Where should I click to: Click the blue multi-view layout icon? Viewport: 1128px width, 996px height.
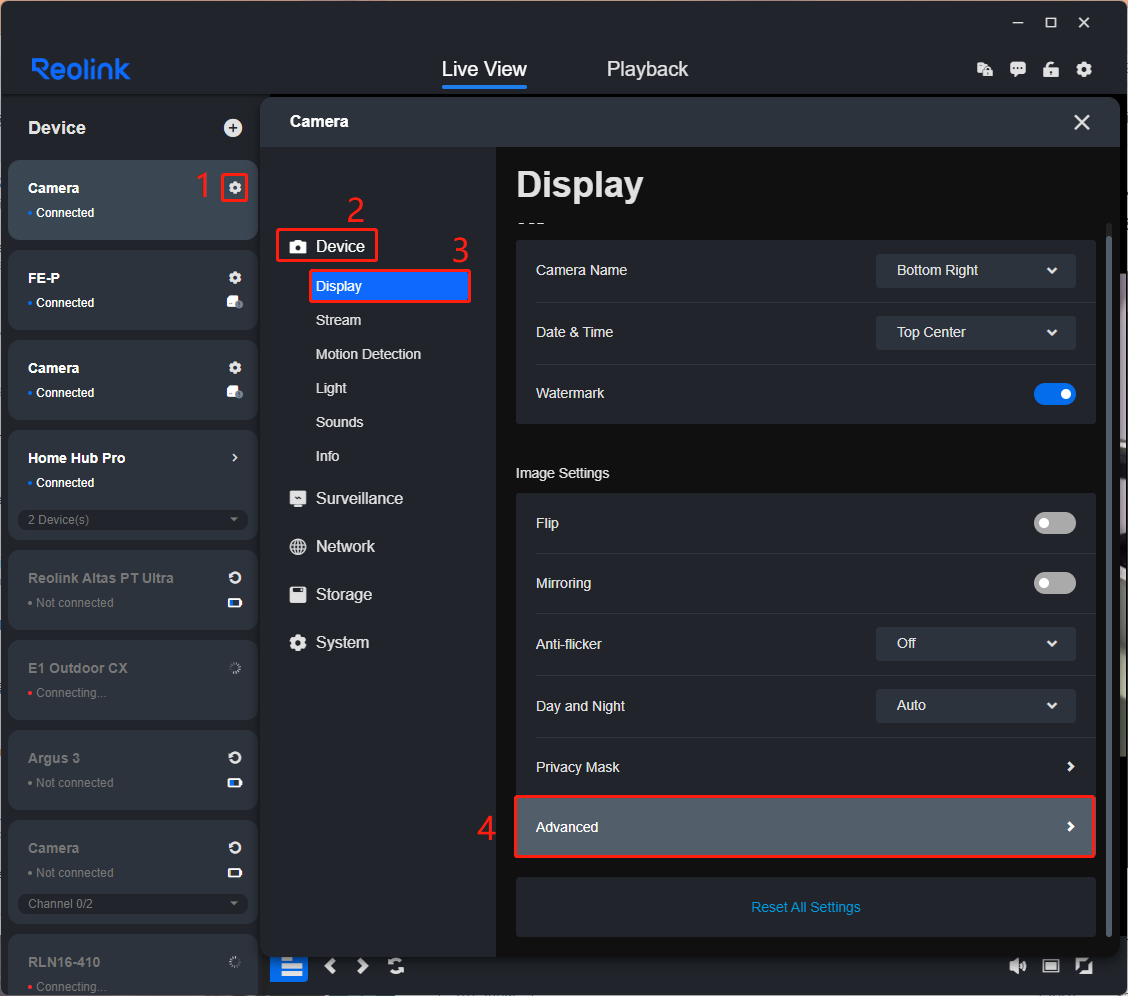tap(289, 966)
